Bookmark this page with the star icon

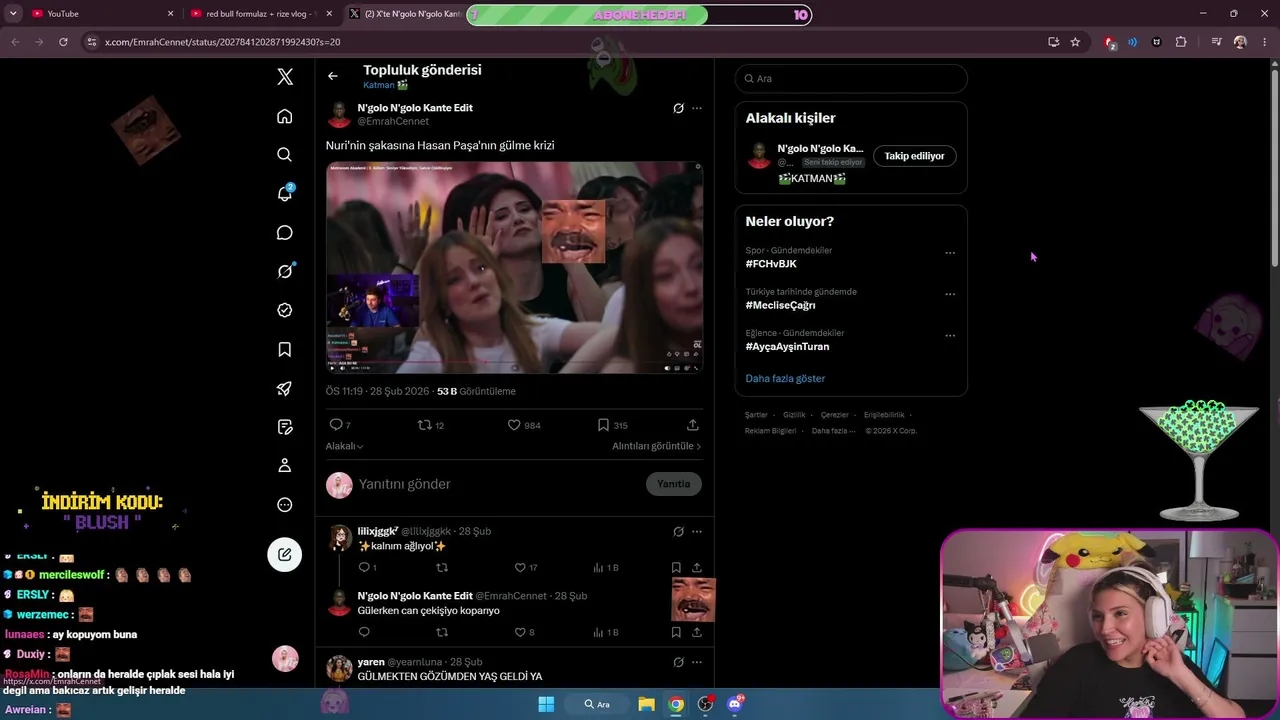click(x=1075, y=42)
